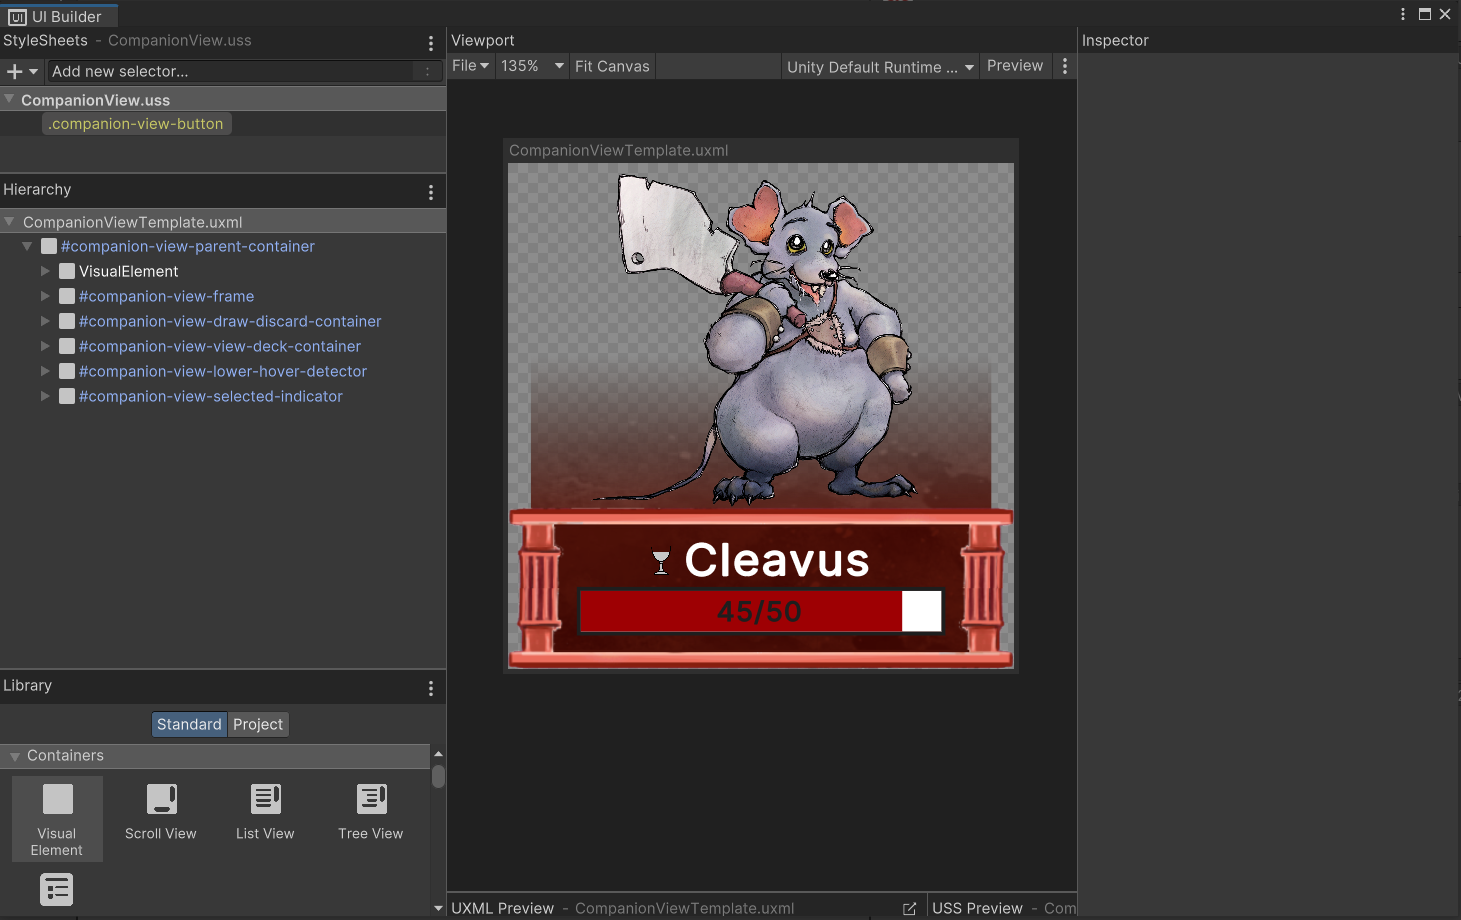The width and height of the screenshot is (1461, 920).
Task: Select the Tree View container icon
Action: (x=371, y=800)
